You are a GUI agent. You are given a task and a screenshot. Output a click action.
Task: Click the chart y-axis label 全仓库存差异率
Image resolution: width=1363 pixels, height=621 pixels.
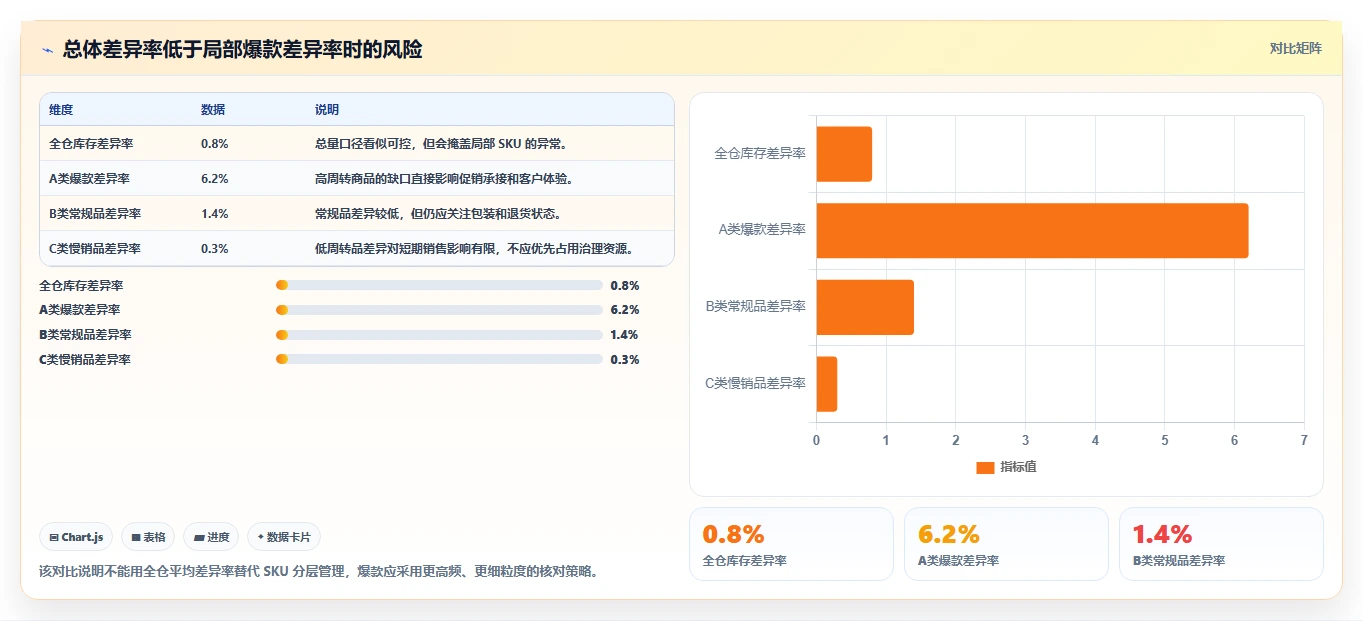760,154
